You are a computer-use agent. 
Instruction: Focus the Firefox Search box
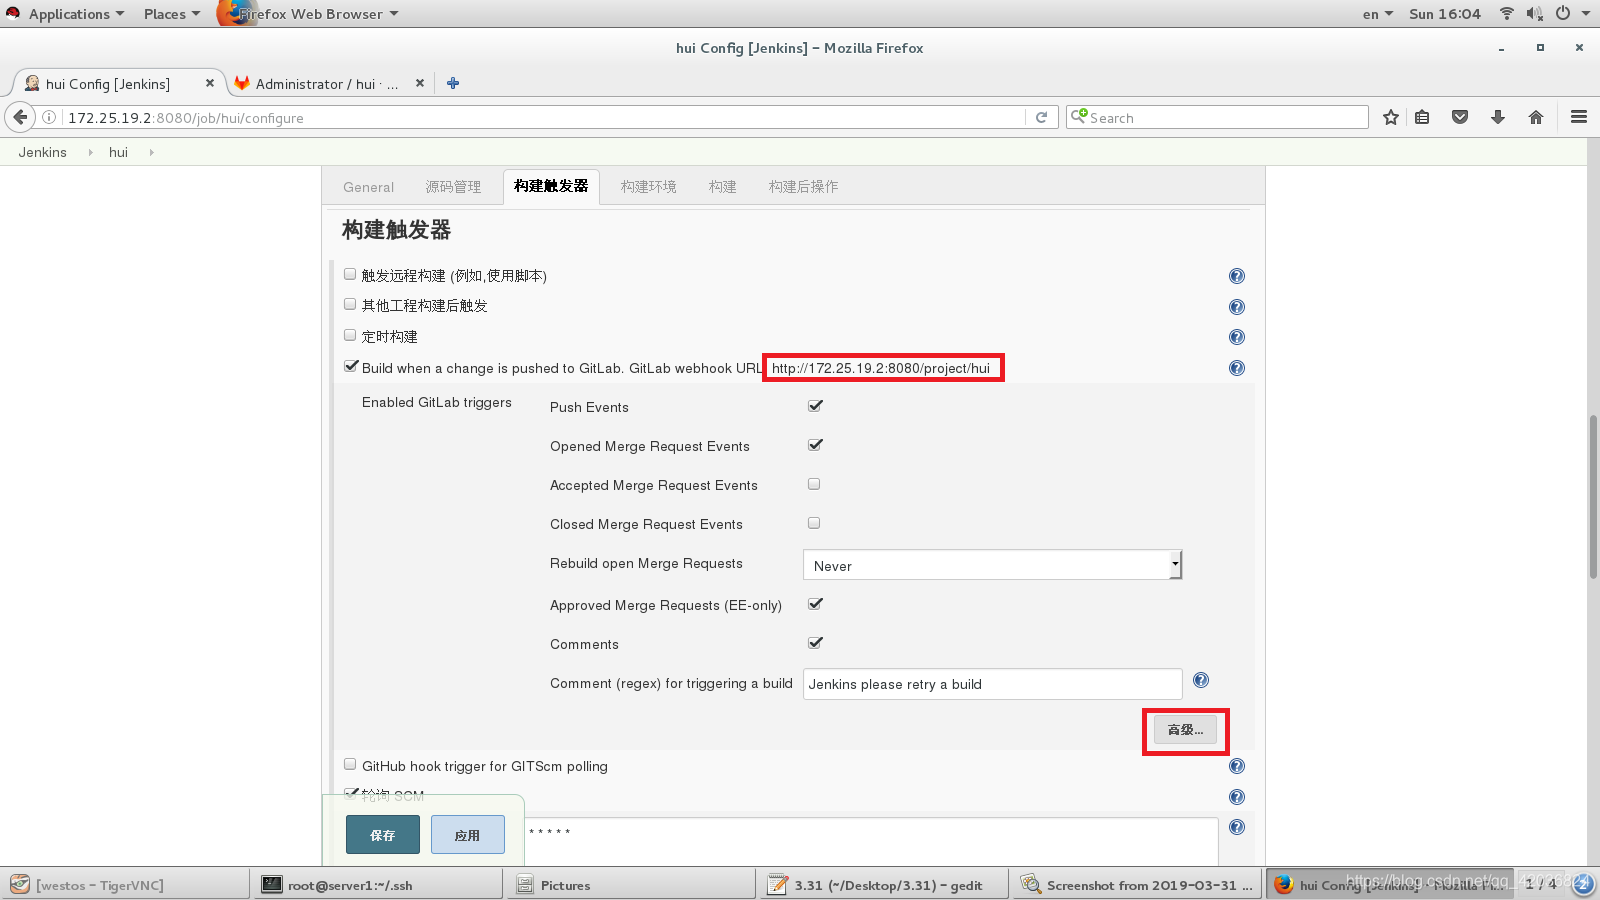click(x=1217, y=117)
